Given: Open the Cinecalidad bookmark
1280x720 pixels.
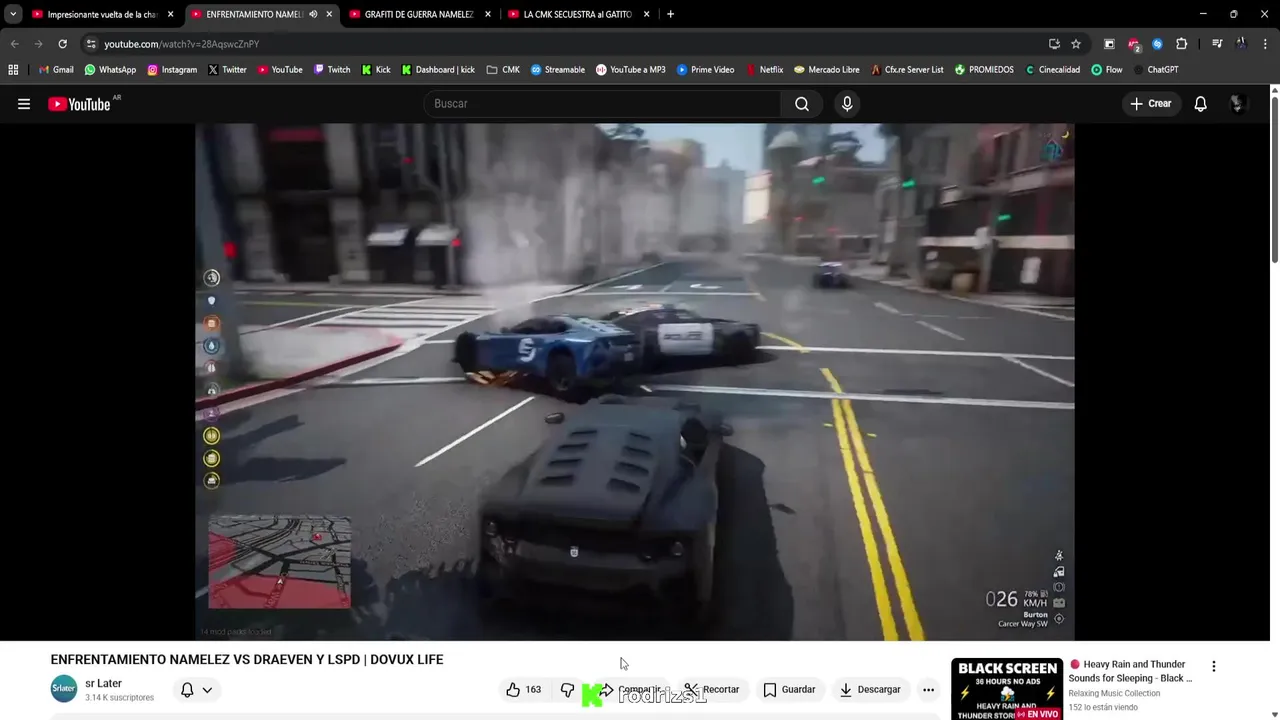Looking at the screenshot, I should coord(1052,70).
